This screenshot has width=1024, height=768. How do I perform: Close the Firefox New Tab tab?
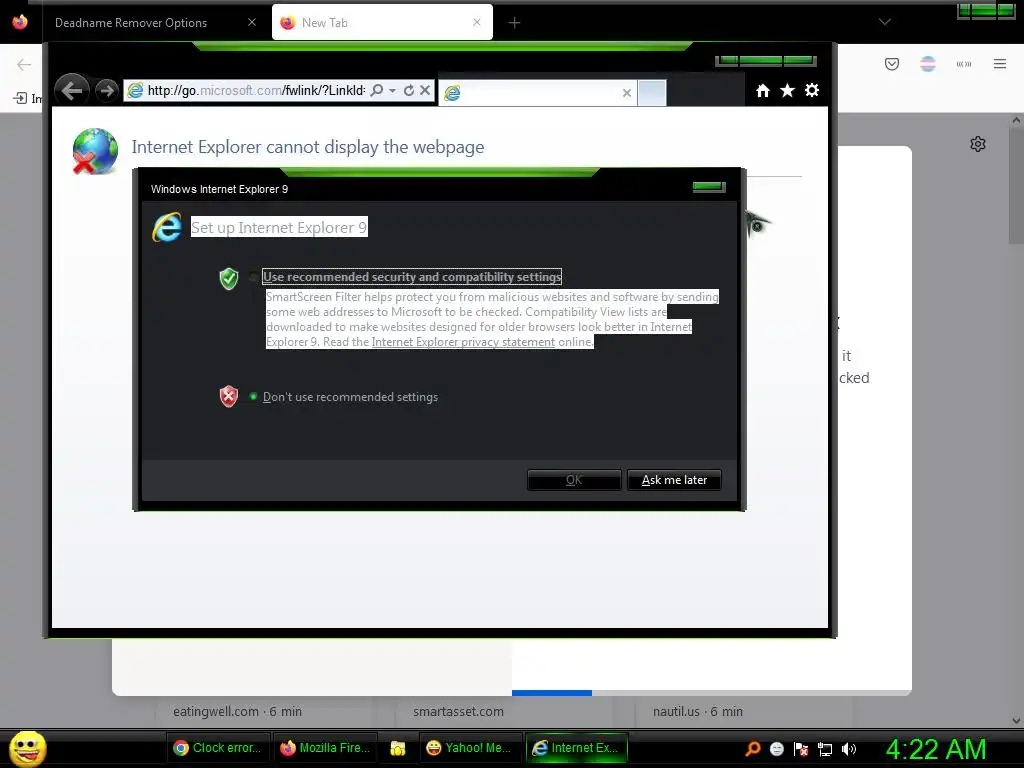(477, 22)
